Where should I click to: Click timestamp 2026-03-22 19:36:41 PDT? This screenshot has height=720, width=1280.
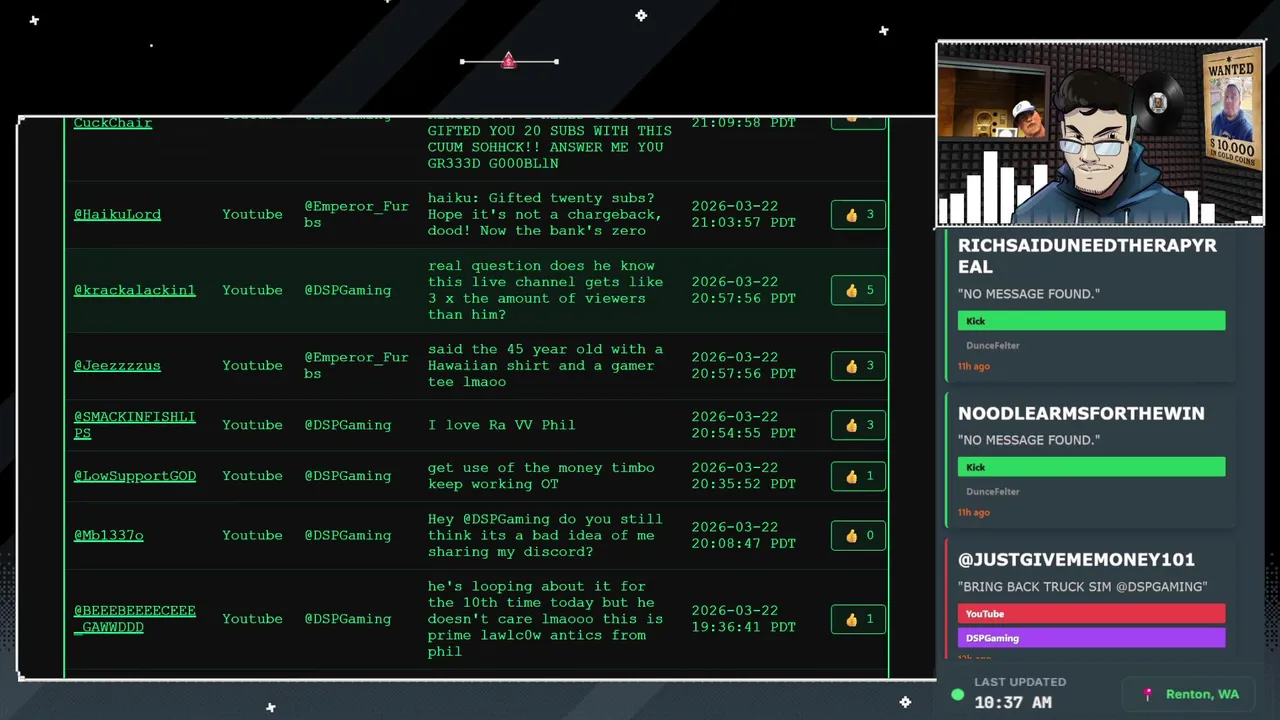743,619
